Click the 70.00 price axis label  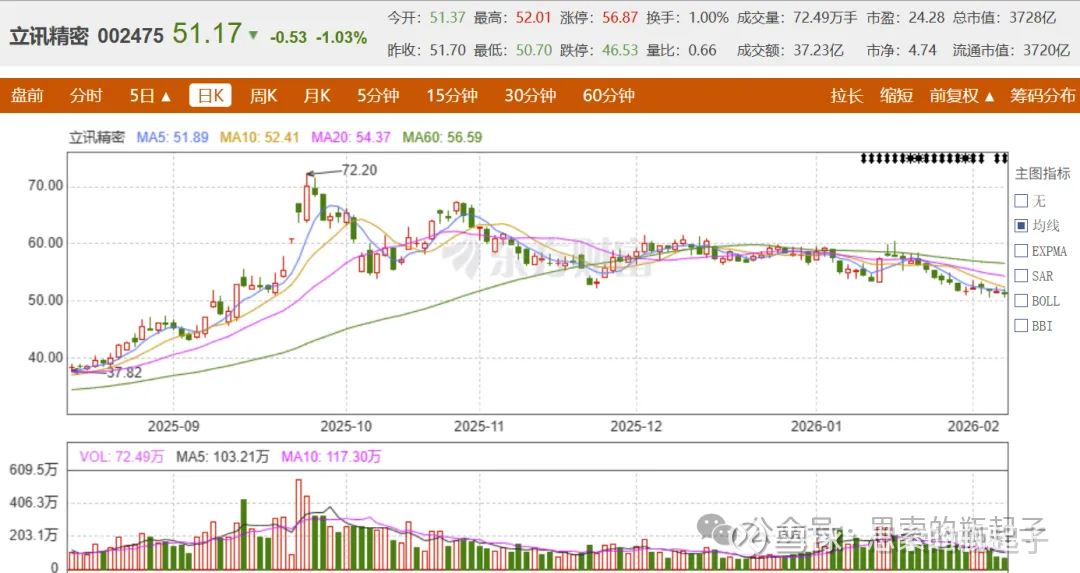(45, 185)
